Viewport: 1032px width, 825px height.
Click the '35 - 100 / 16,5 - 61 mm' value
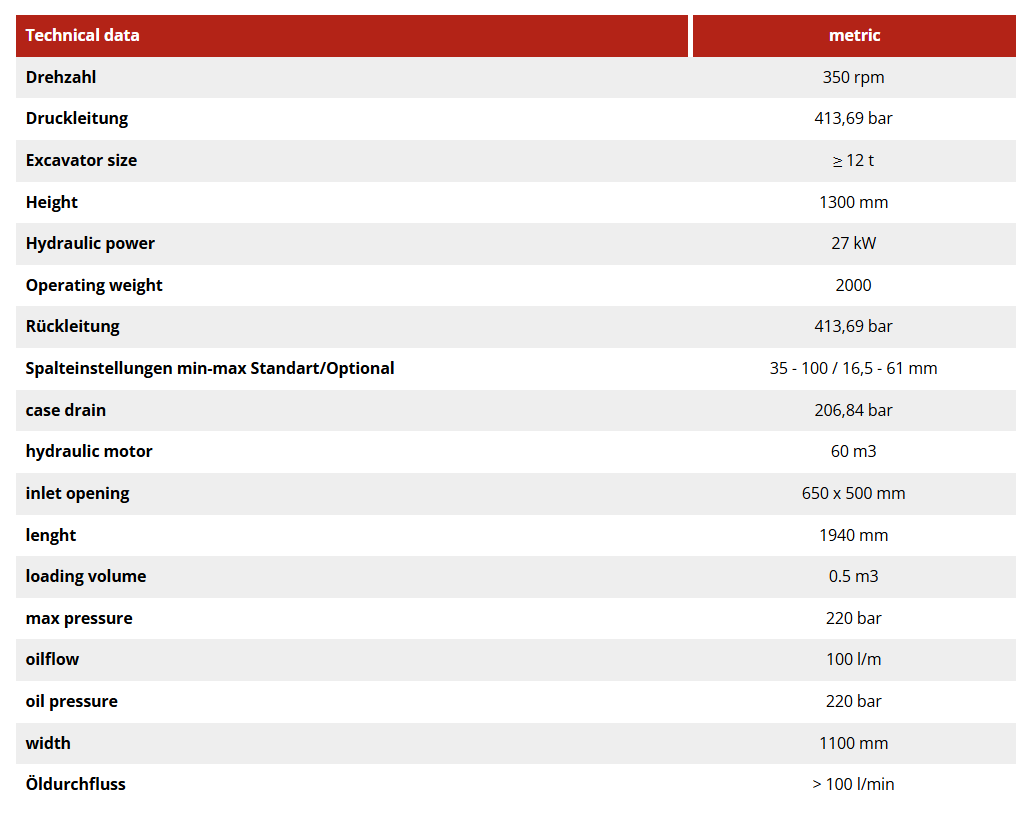[853, 368]
